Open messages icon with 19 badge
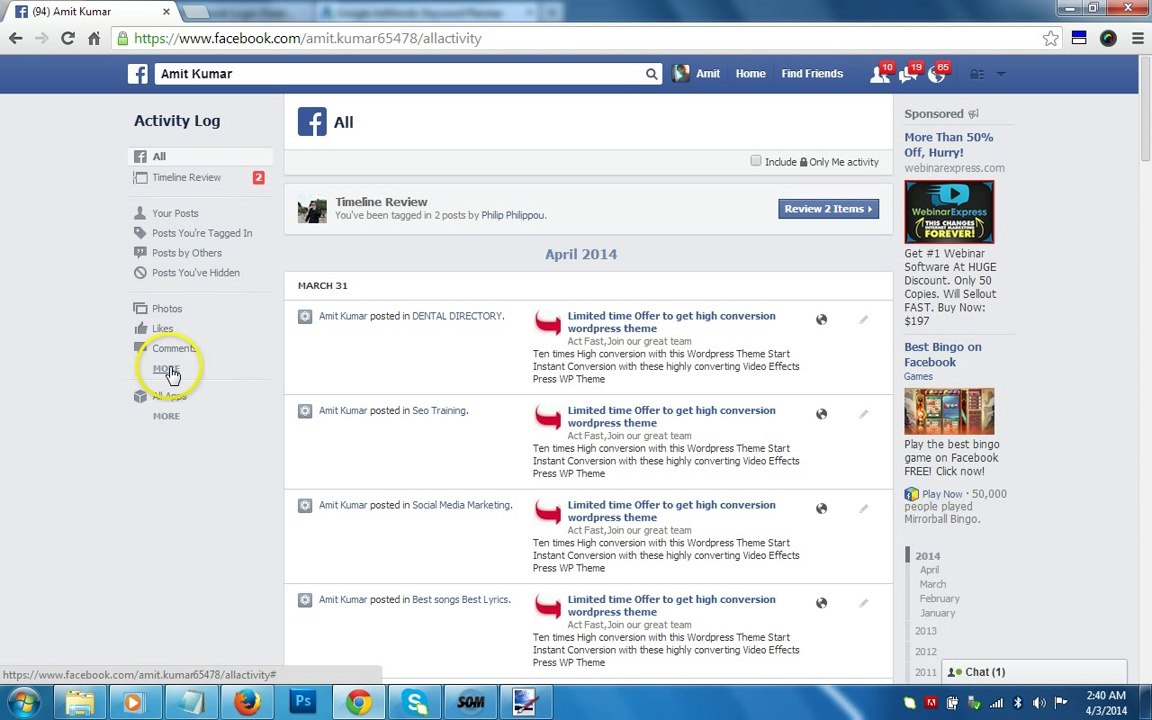Viewport: 1152px width, 720px height. 908,73
